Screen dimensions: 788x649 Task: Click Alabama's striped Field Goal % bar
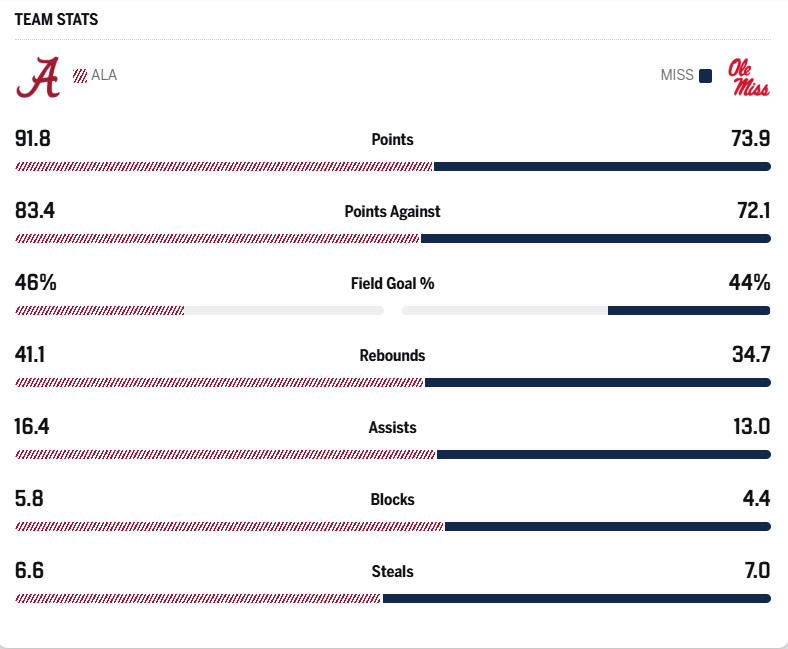[100, 311]
